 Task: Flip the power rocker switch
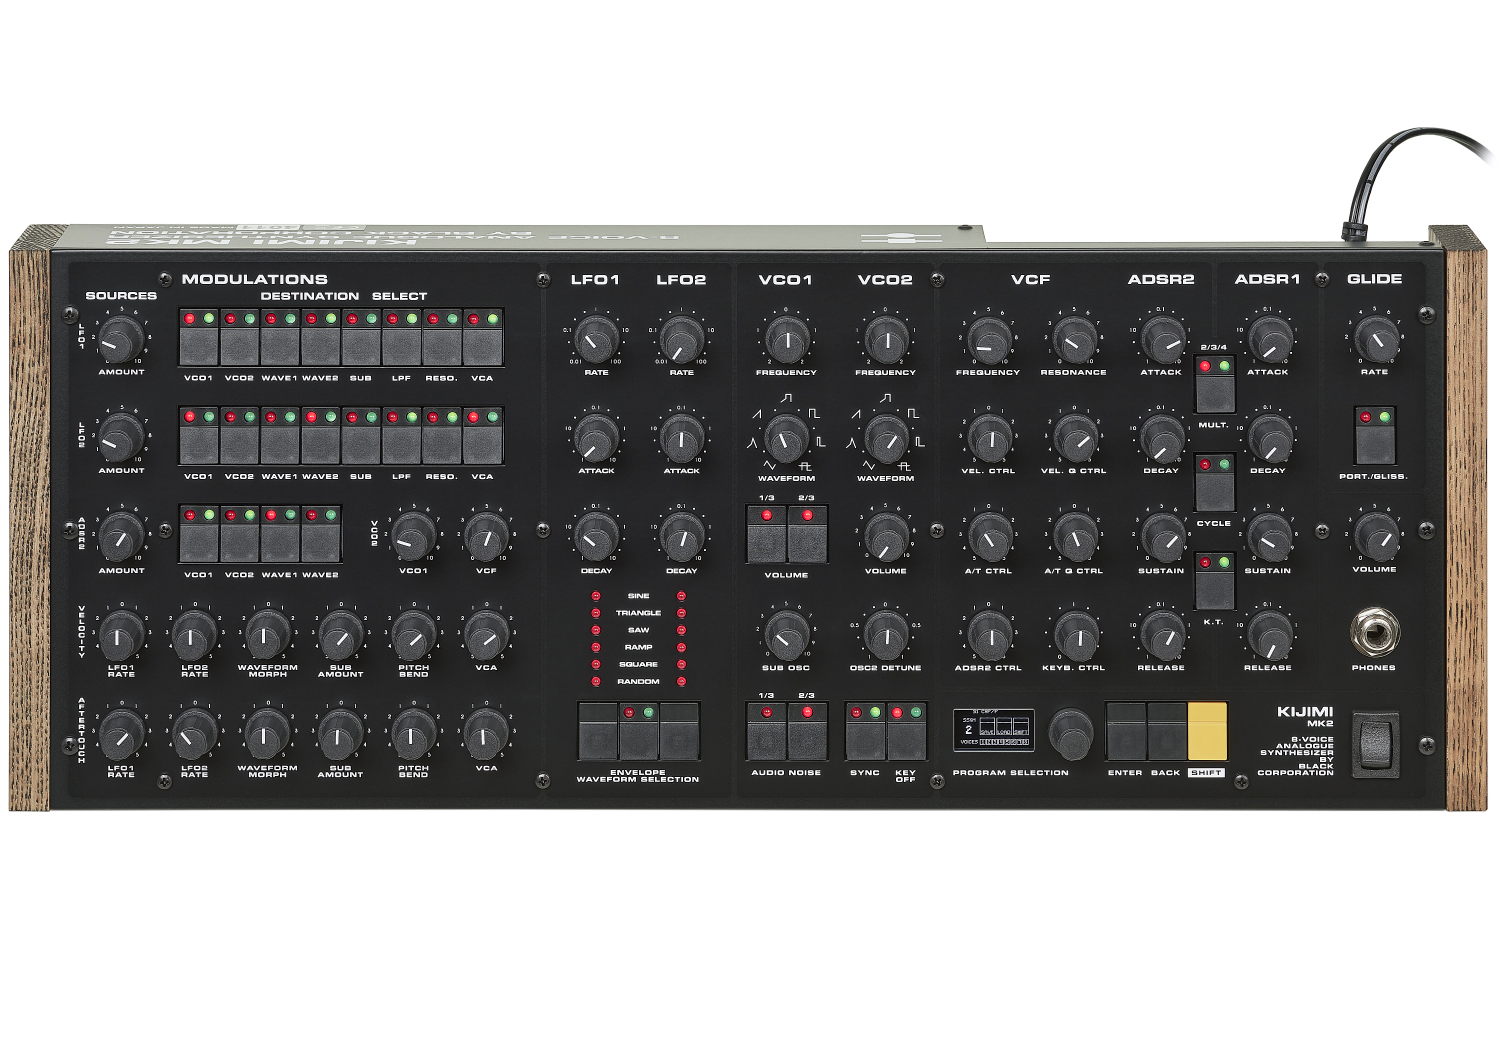pos(1375,743)
